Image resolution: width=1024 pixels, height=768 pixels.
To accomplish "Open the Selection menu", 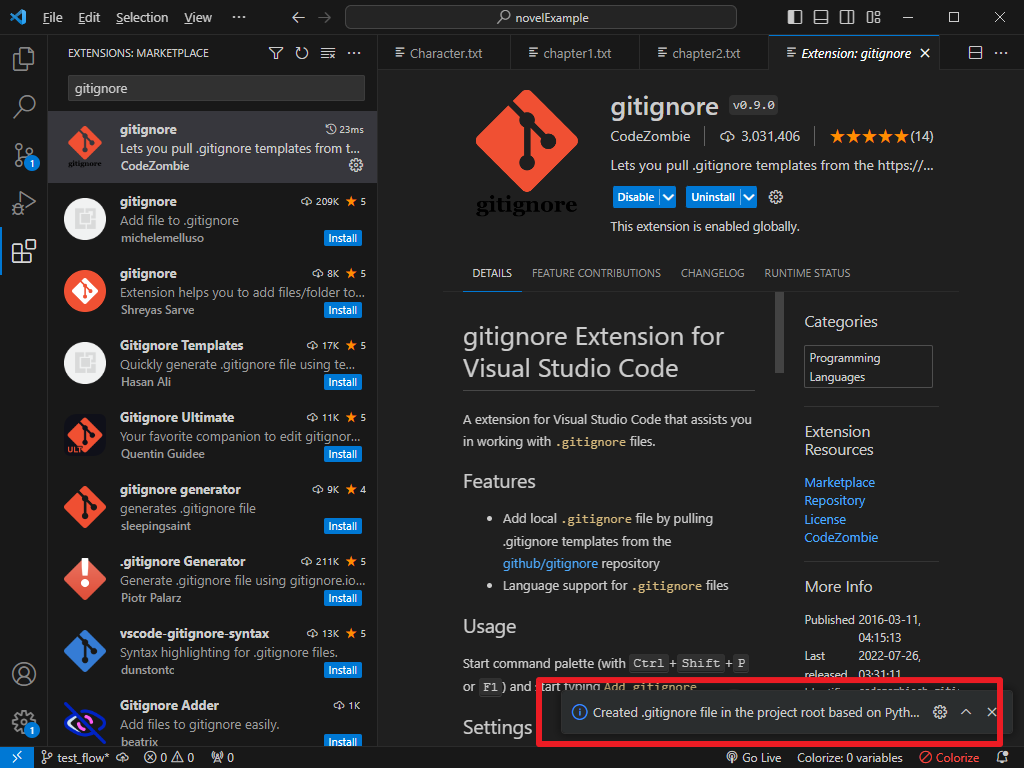I will click(142, 18).
